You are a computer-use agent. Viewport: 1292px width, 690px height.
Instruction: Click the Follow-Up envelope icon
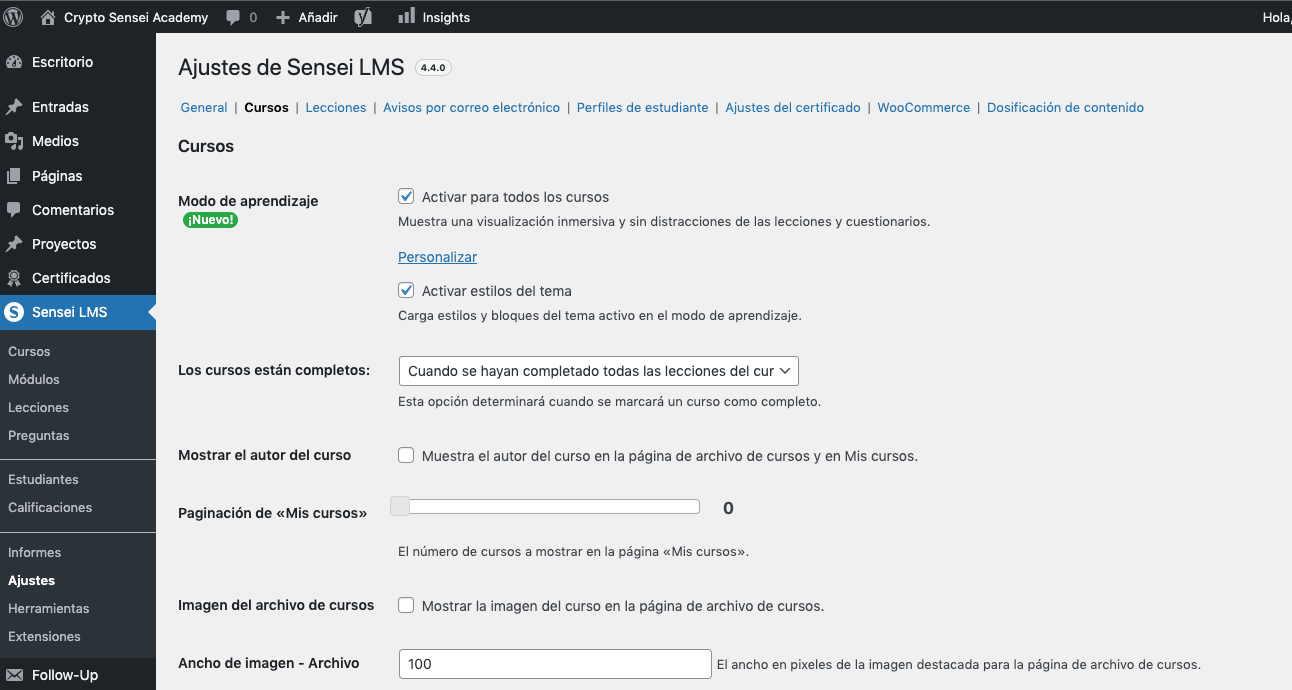[x=14, y=675]
